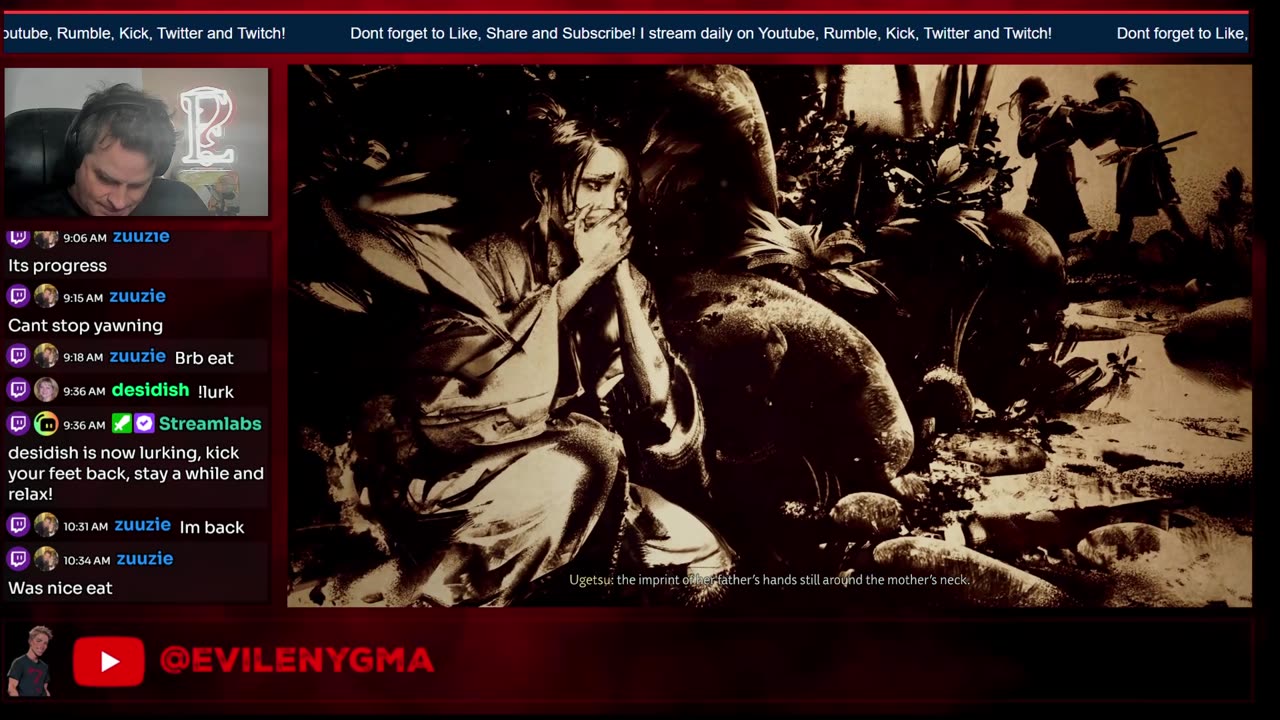Click the green badge next to Streamlabs

coord(121,424)
